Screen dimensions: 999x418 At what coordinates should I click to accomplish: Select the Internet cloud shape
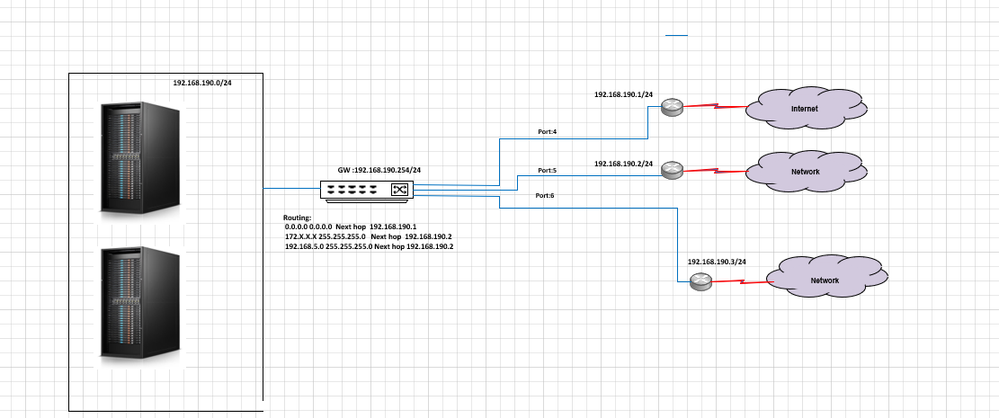[x=806, y=109]
